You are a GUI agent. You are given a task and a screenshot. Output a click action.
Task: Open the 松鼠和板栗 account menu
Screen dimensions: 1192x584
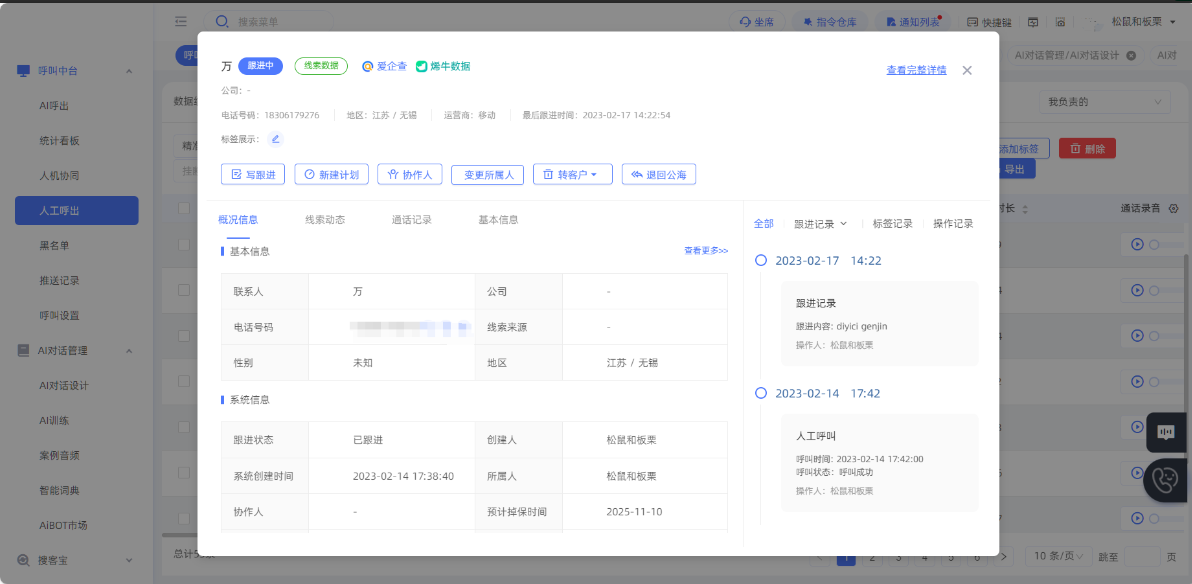pos(1142,22)
